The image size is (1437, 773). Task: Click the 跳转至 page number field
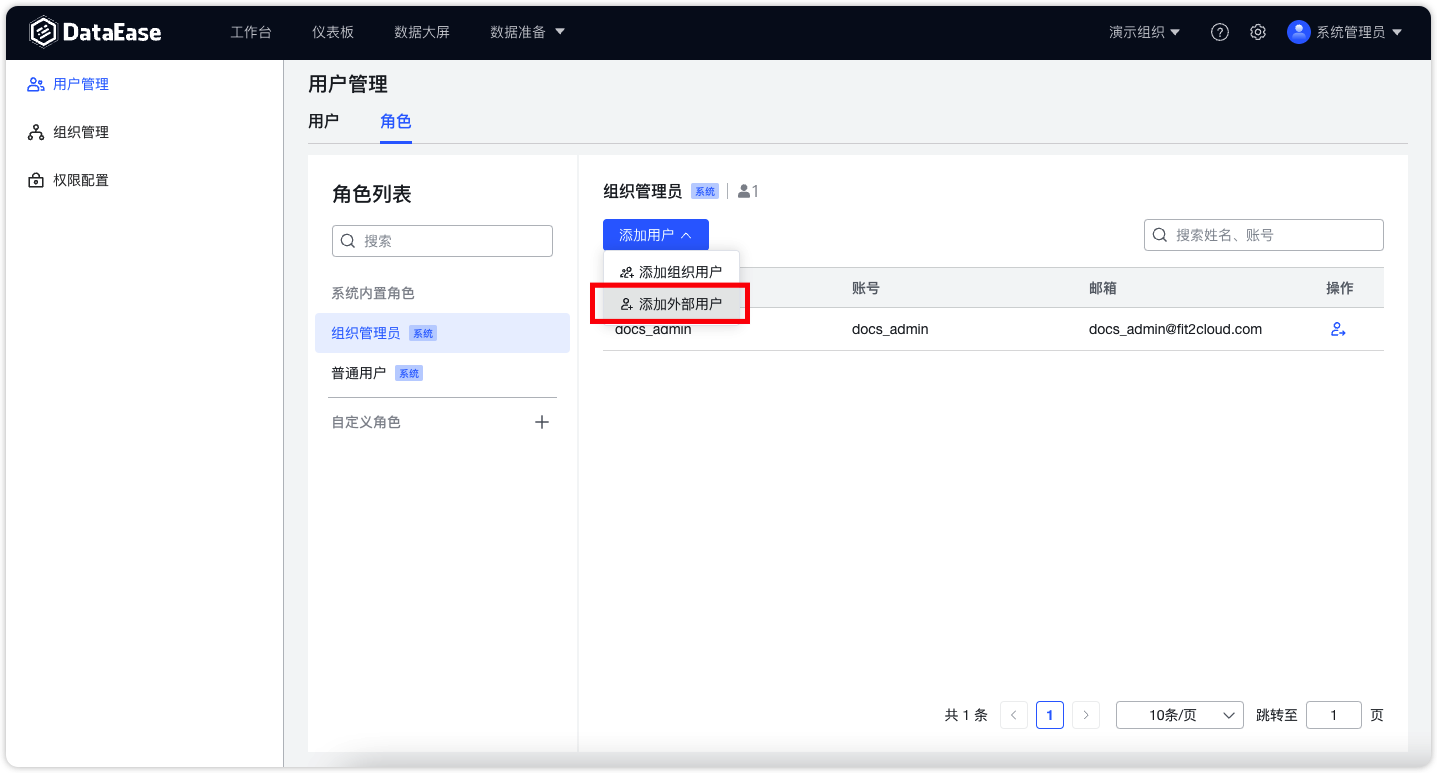point(1334,715)
